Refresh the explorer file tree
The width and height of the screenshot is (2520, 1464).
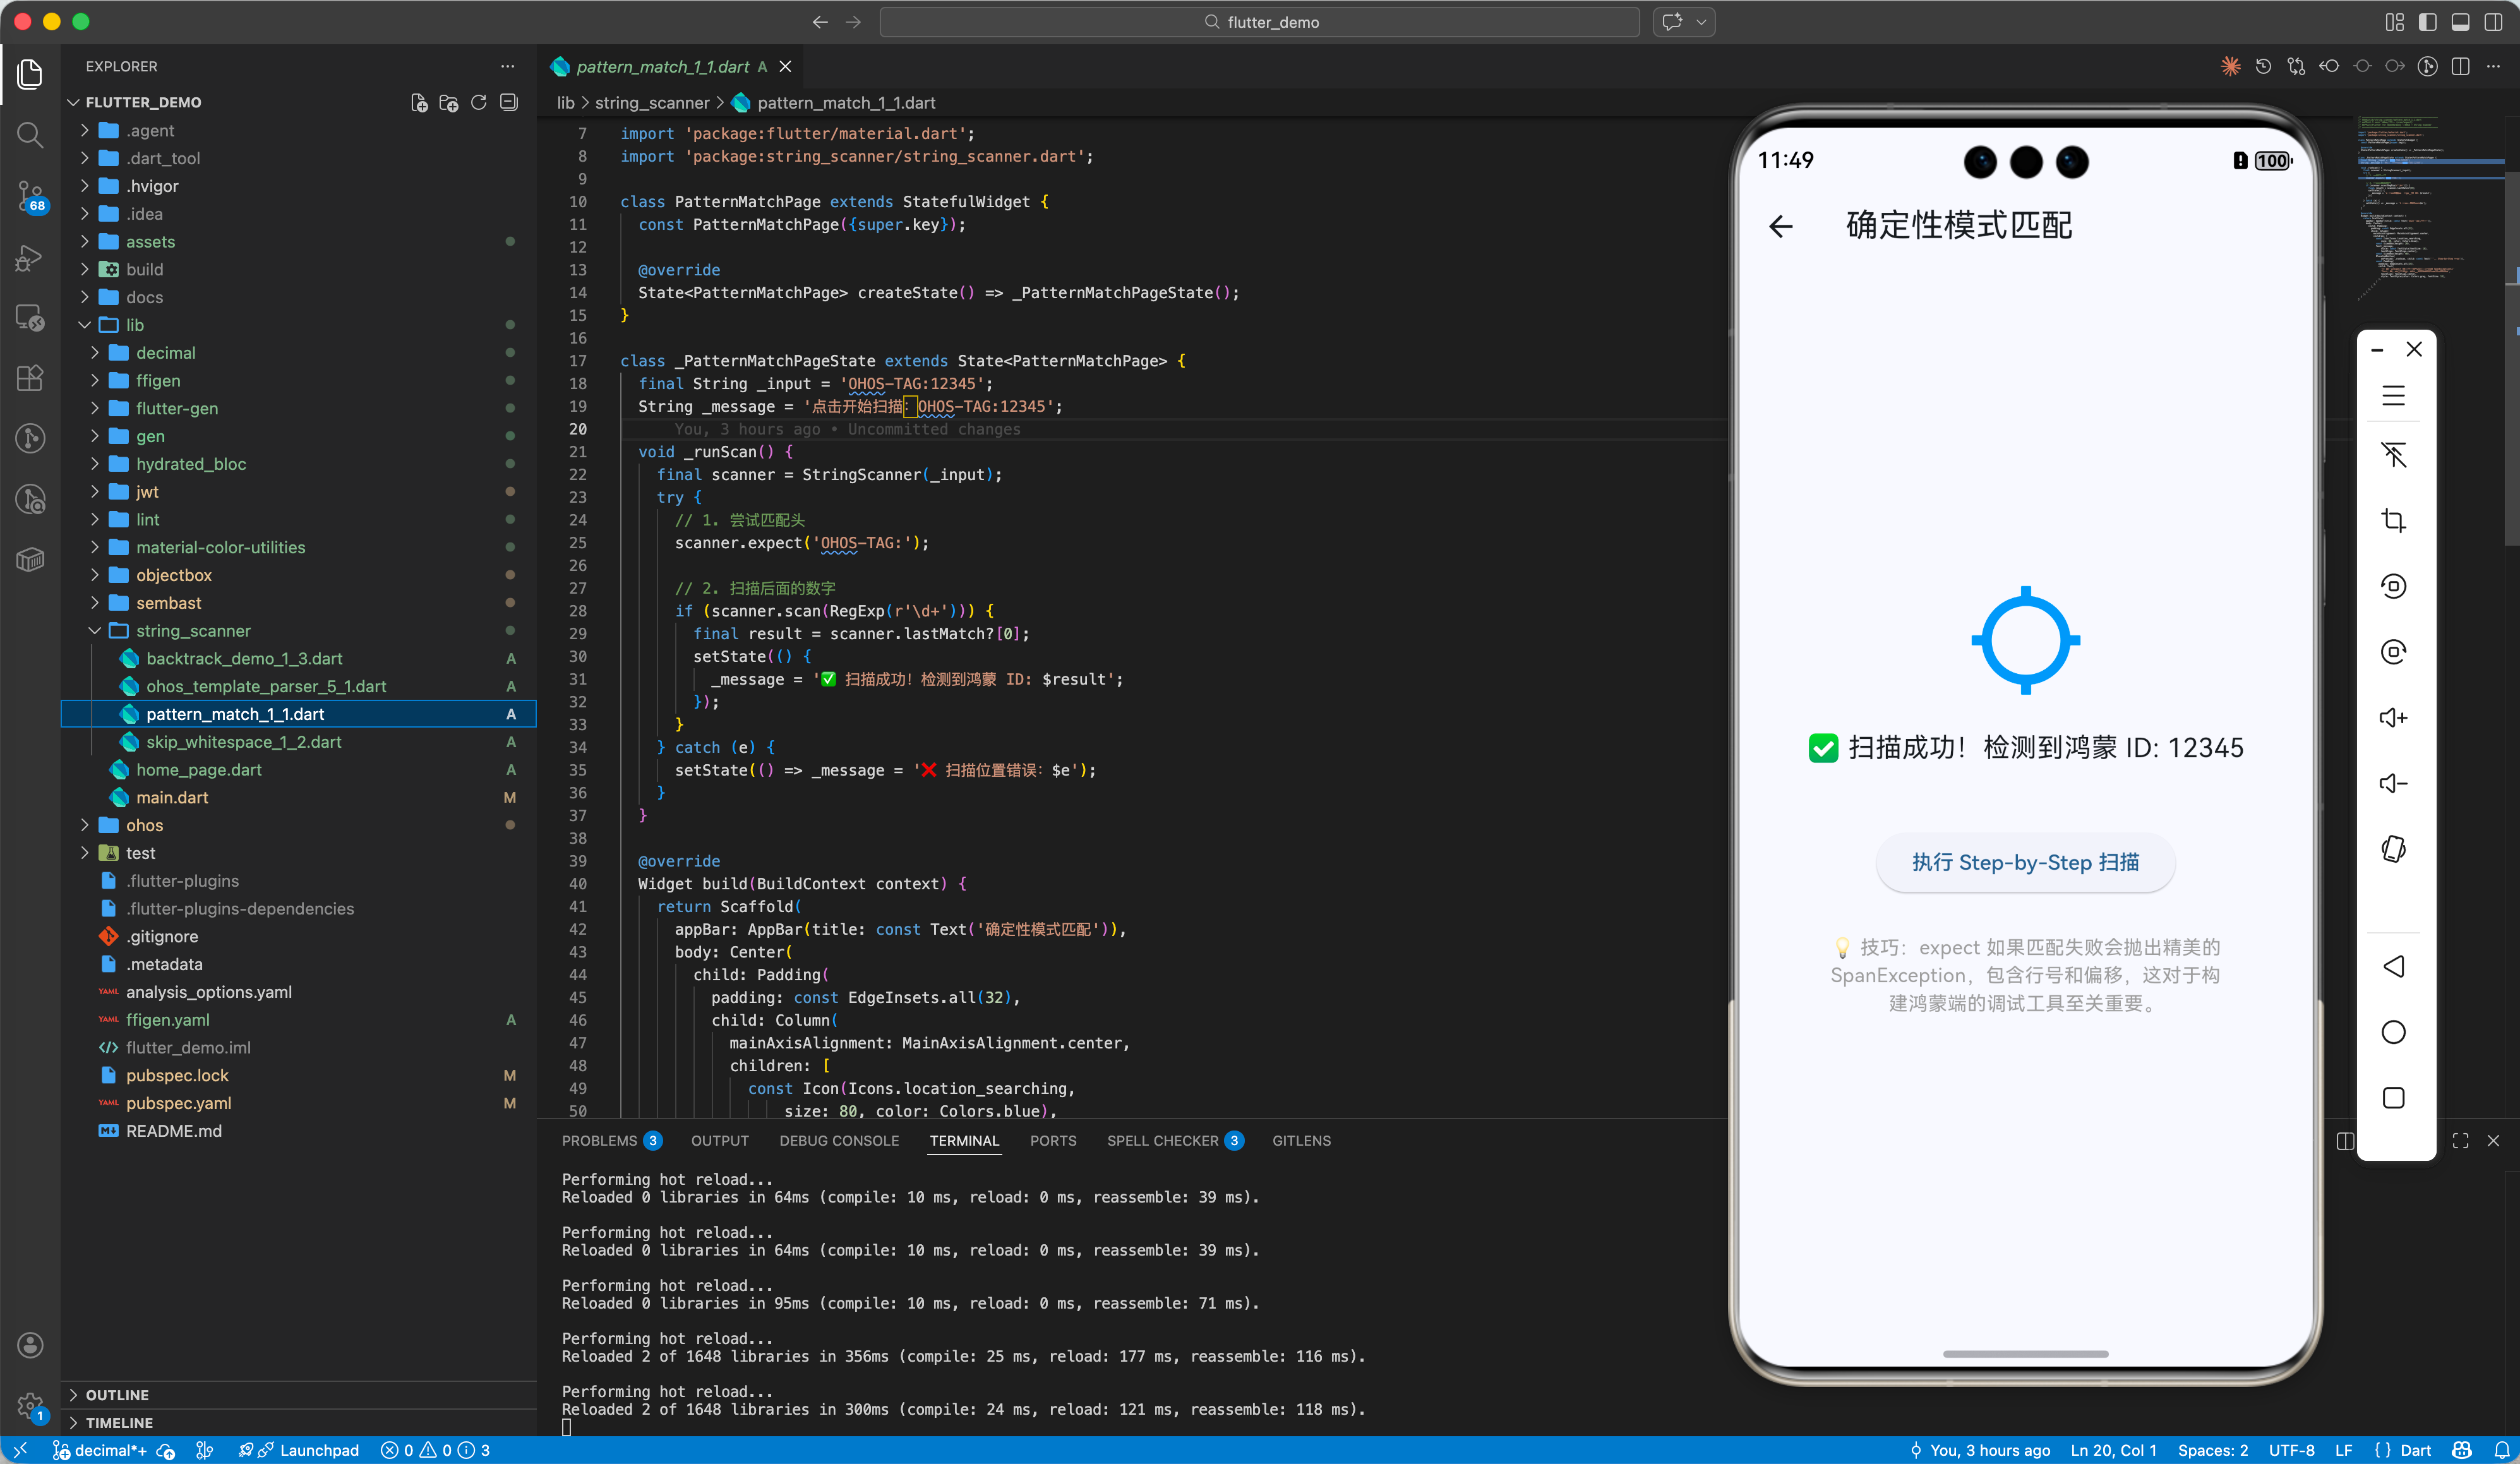[479, 102]
